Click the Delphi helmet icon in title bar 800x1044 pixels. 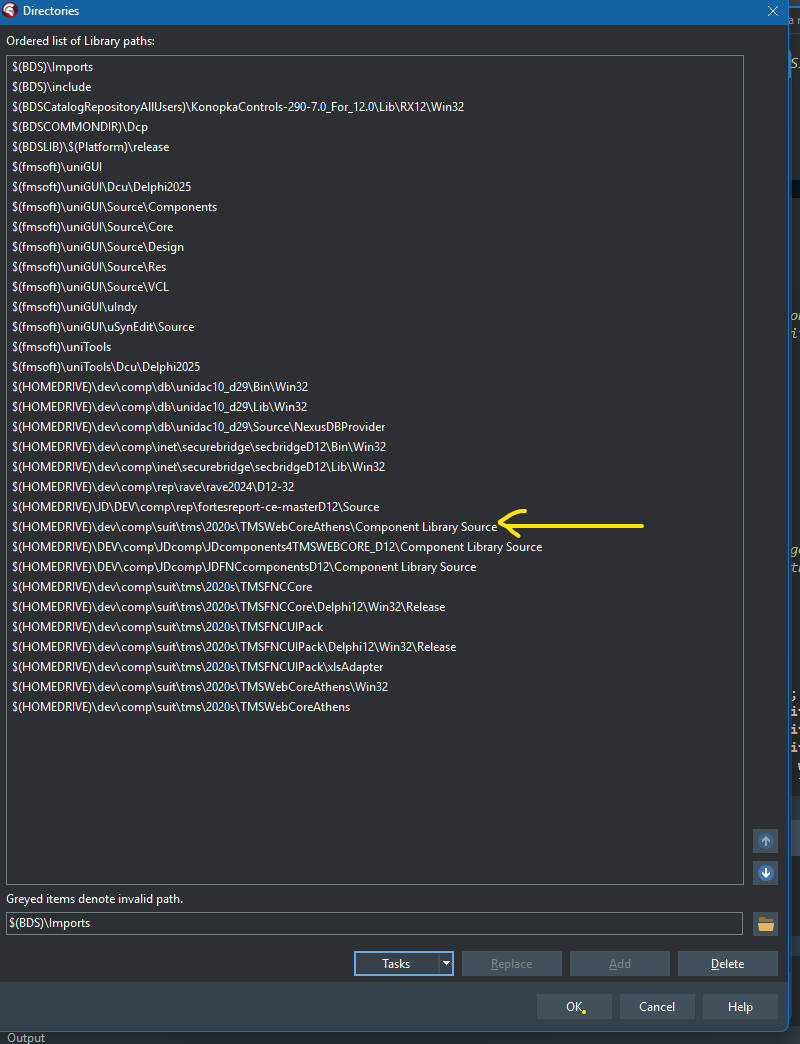pos(10,11)
